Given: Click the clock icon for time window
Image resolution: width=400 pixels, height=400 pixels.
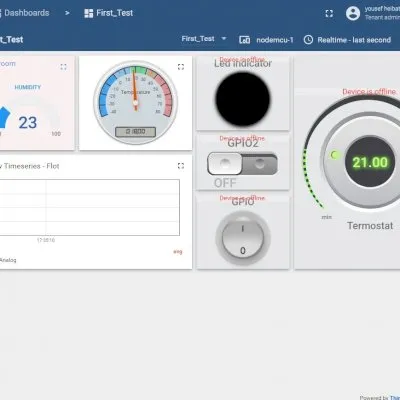Looking at the screenshot, I should point(308,40).
